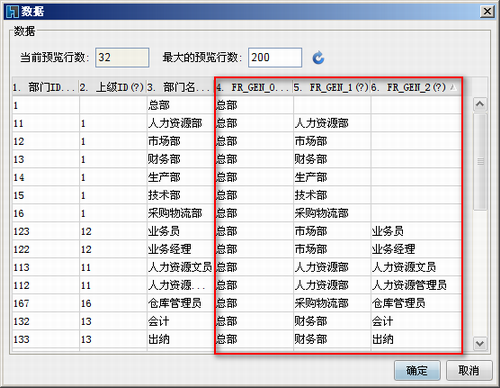
Task: Click 出纳 in the 部门名 column
Action: tap(159, 340)
